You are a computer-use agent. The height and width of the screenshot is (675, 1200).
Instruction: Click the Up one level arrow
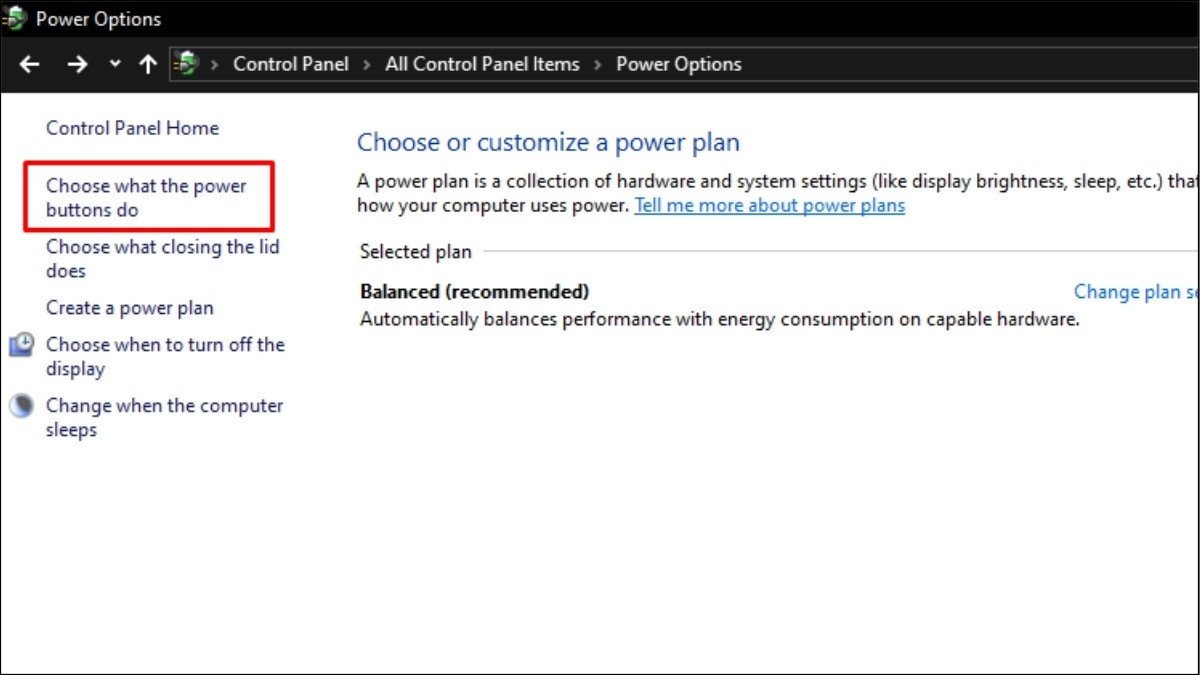tap(147, 63)
